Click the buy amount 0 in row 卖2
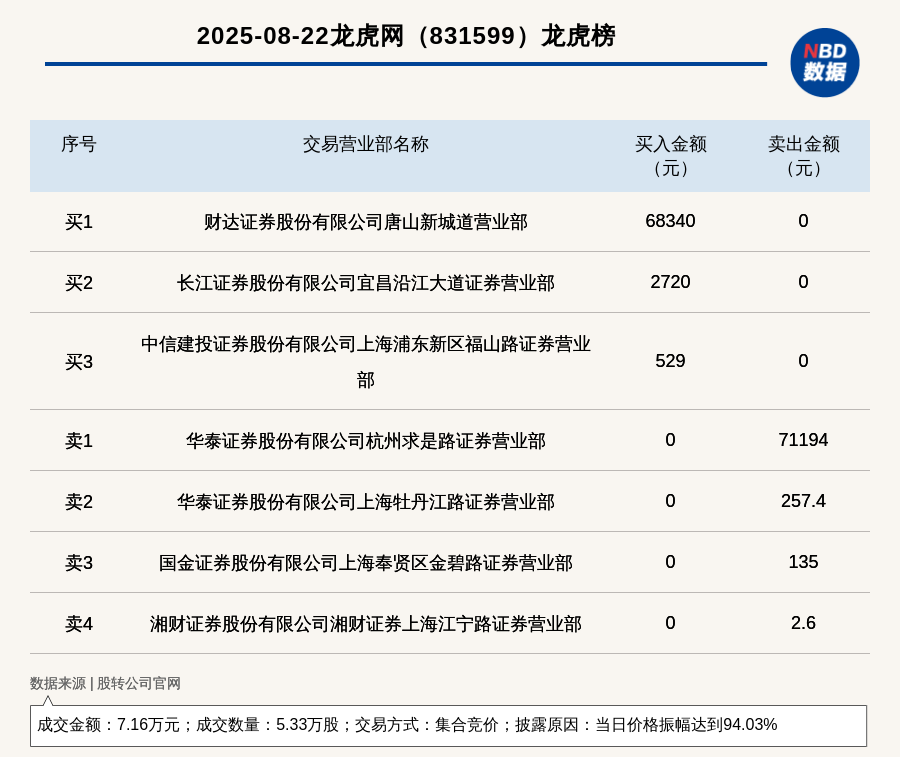This screenshot has height=757, width=900. click(x=670, y=501)
